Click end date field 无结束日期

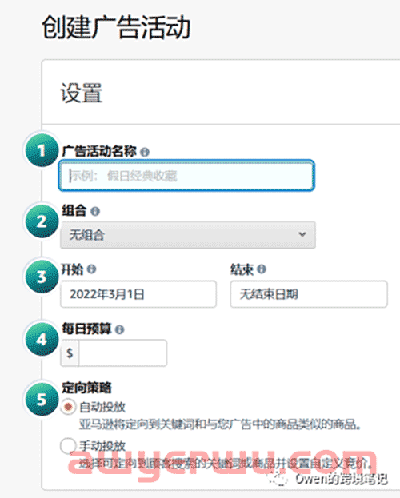pos(309,294)
